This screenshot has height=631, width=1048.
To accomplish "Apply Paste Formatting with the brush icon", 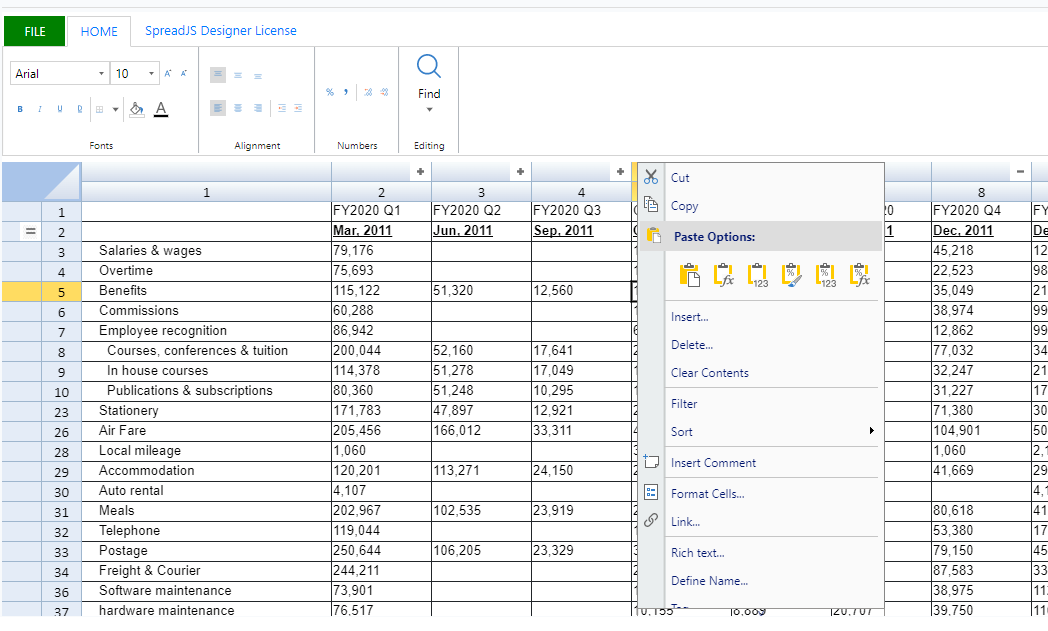I will (791, 274).
